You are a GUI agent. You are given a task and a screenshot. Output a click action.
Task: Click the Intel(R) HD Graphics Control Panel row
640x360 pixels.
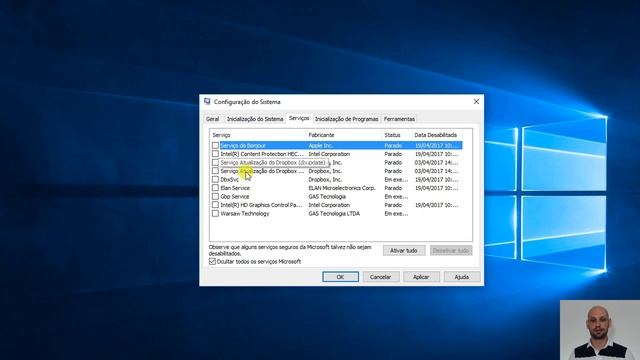point(337,205)
